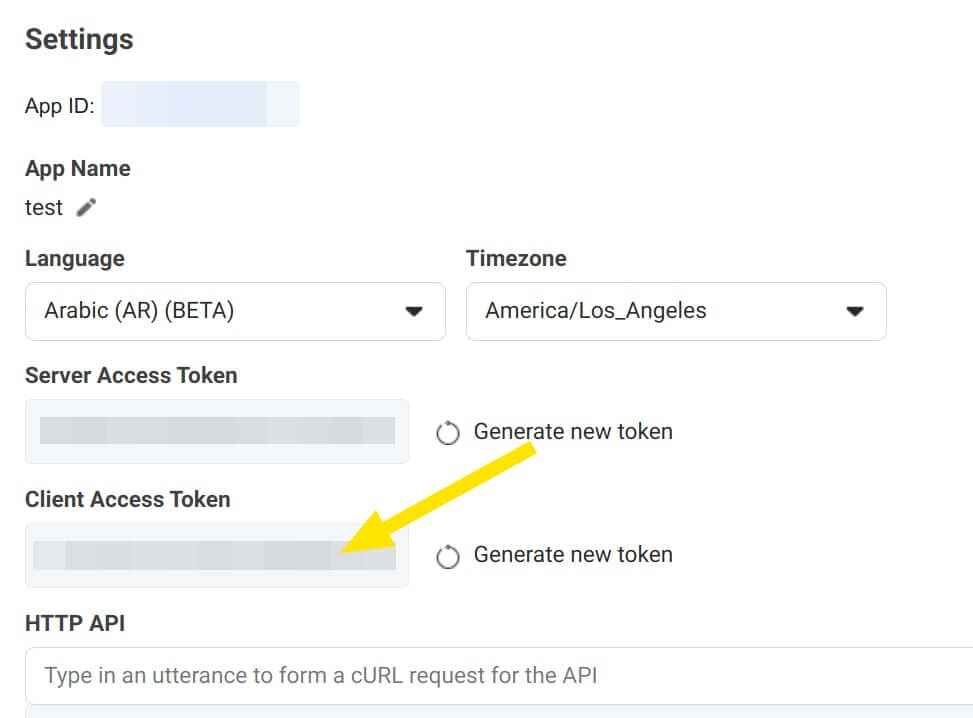Click the Client Access Token label

tap(127, 499)
